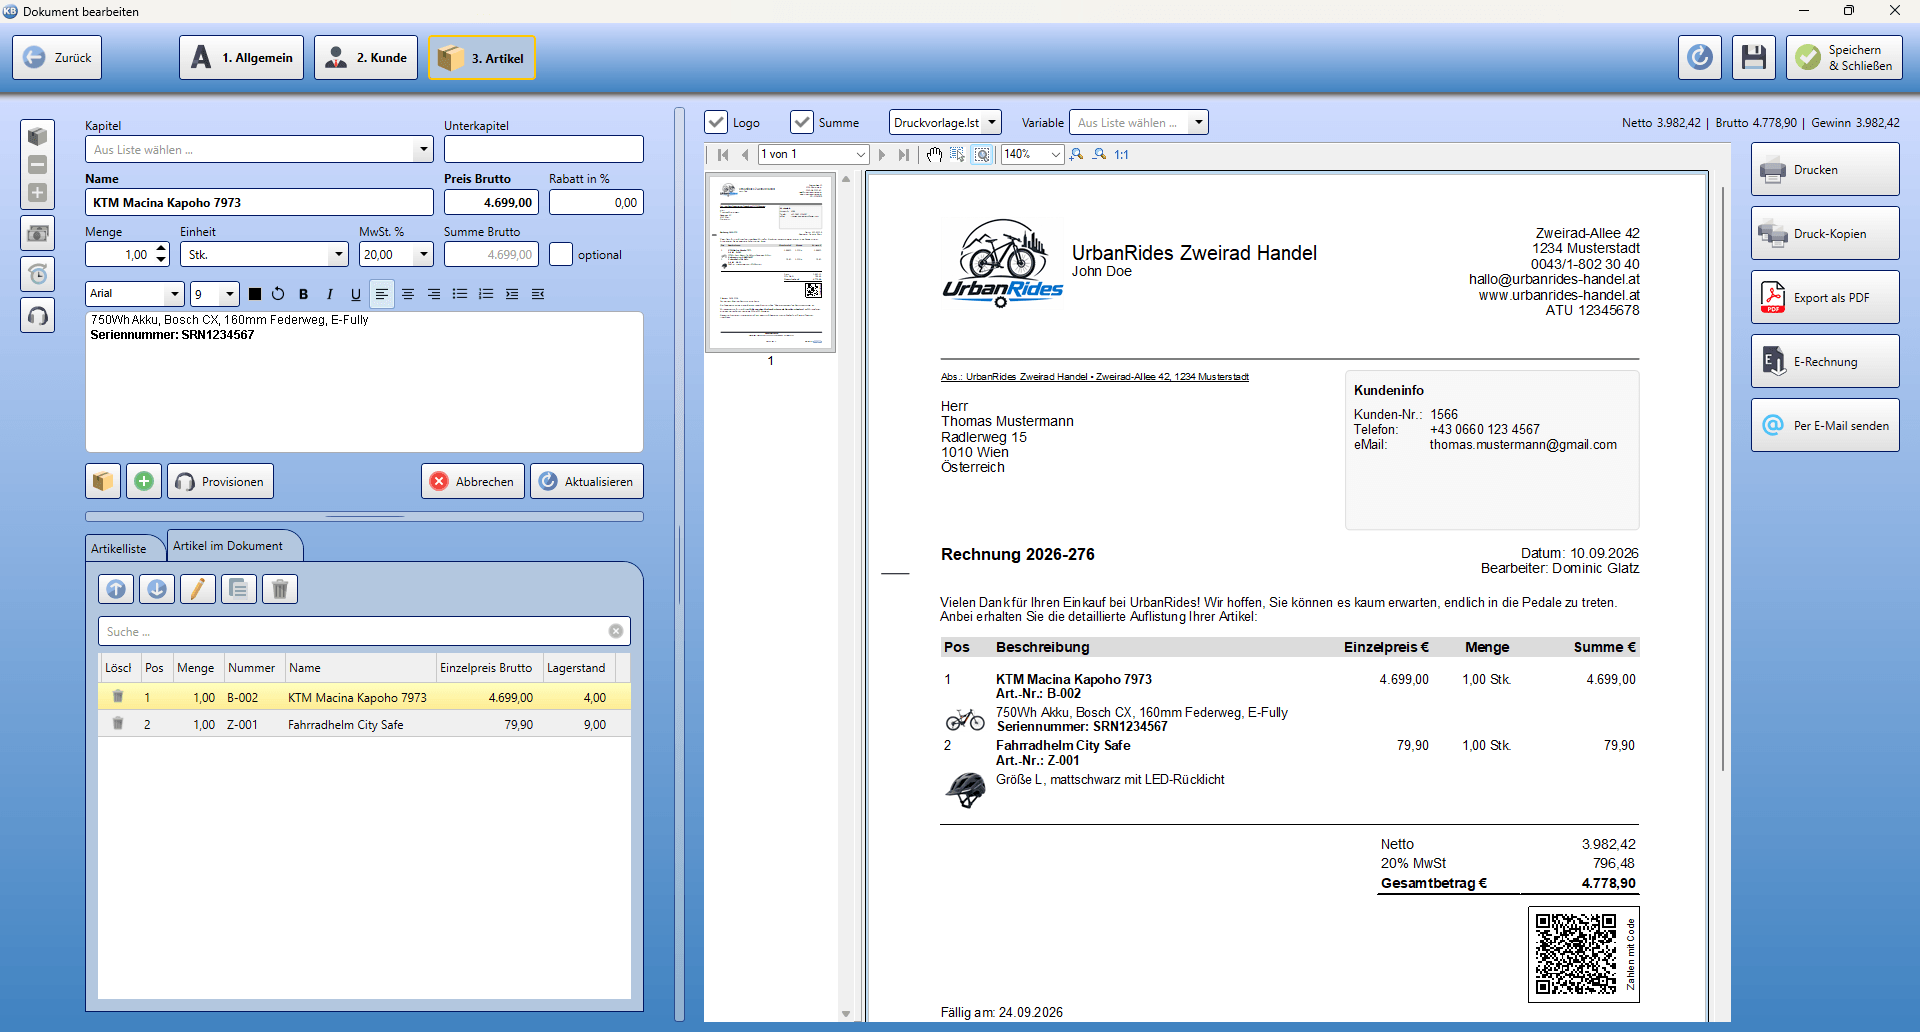The height and width of the screenshot is (1032, 1920).
Task: Edit selected article with the pencil icon
Action: click(198, 589)
